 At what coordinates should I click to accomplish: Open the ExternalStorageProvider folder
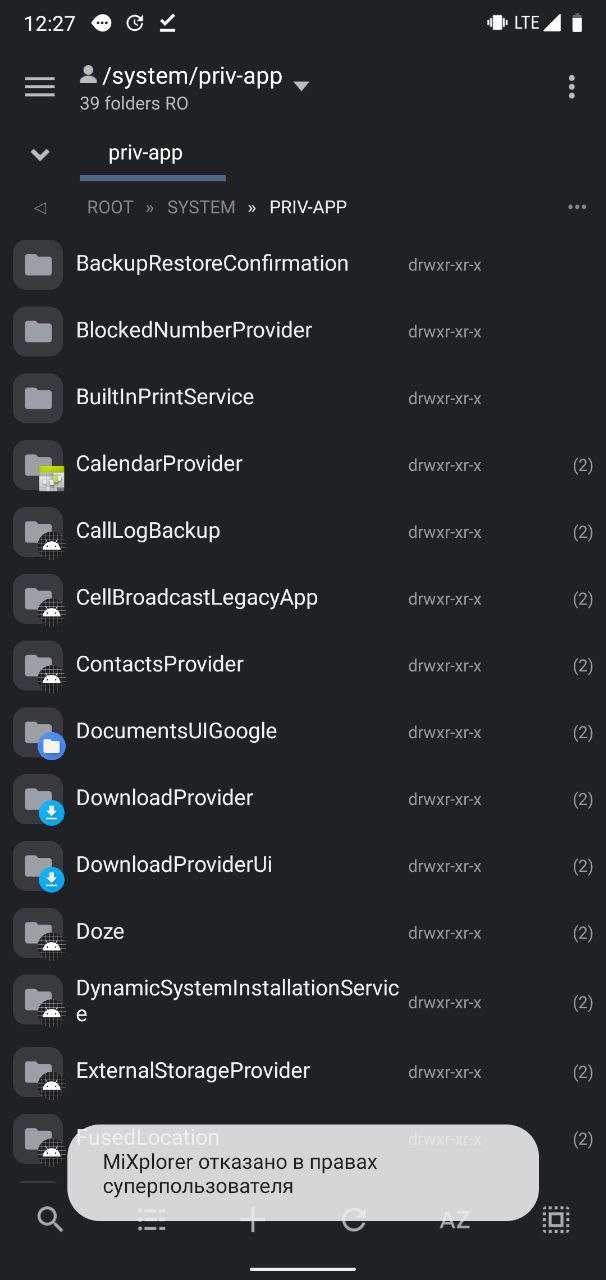click(303, 1072)
